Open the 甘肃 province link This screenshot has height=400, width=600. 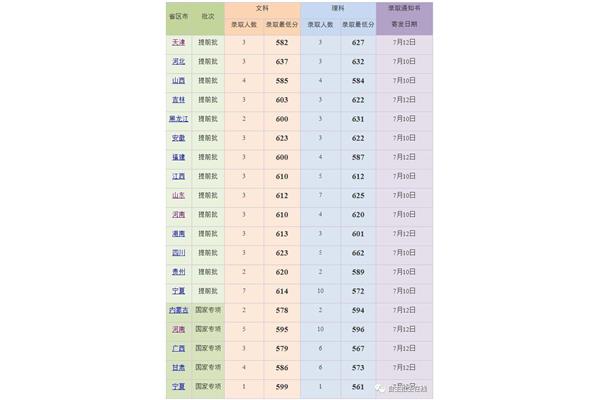178,368
